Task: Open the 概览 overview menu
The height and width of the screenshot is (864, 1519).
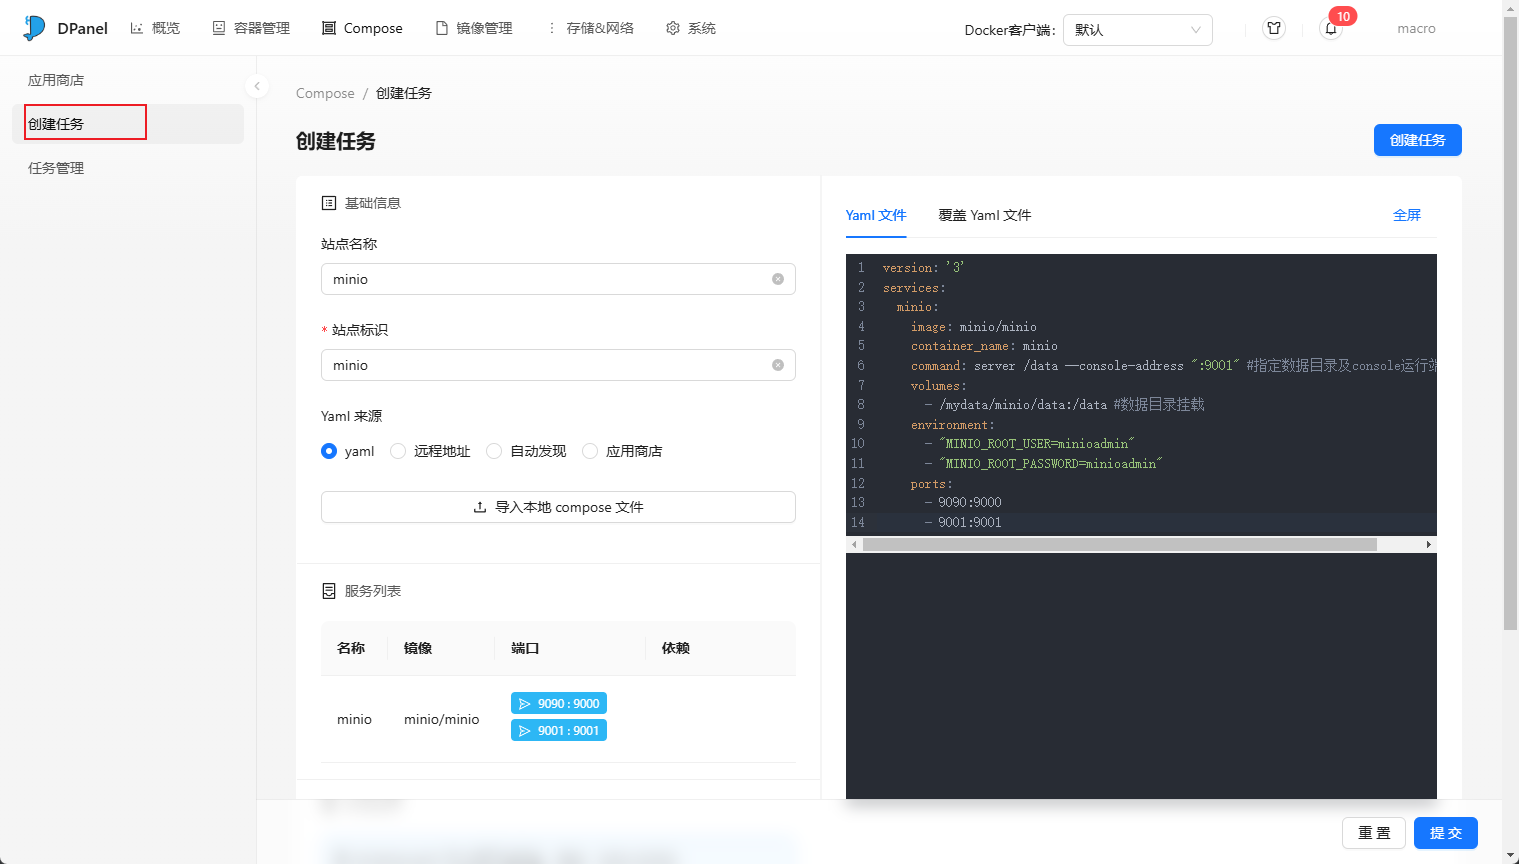Action: [x=155, y=28]
